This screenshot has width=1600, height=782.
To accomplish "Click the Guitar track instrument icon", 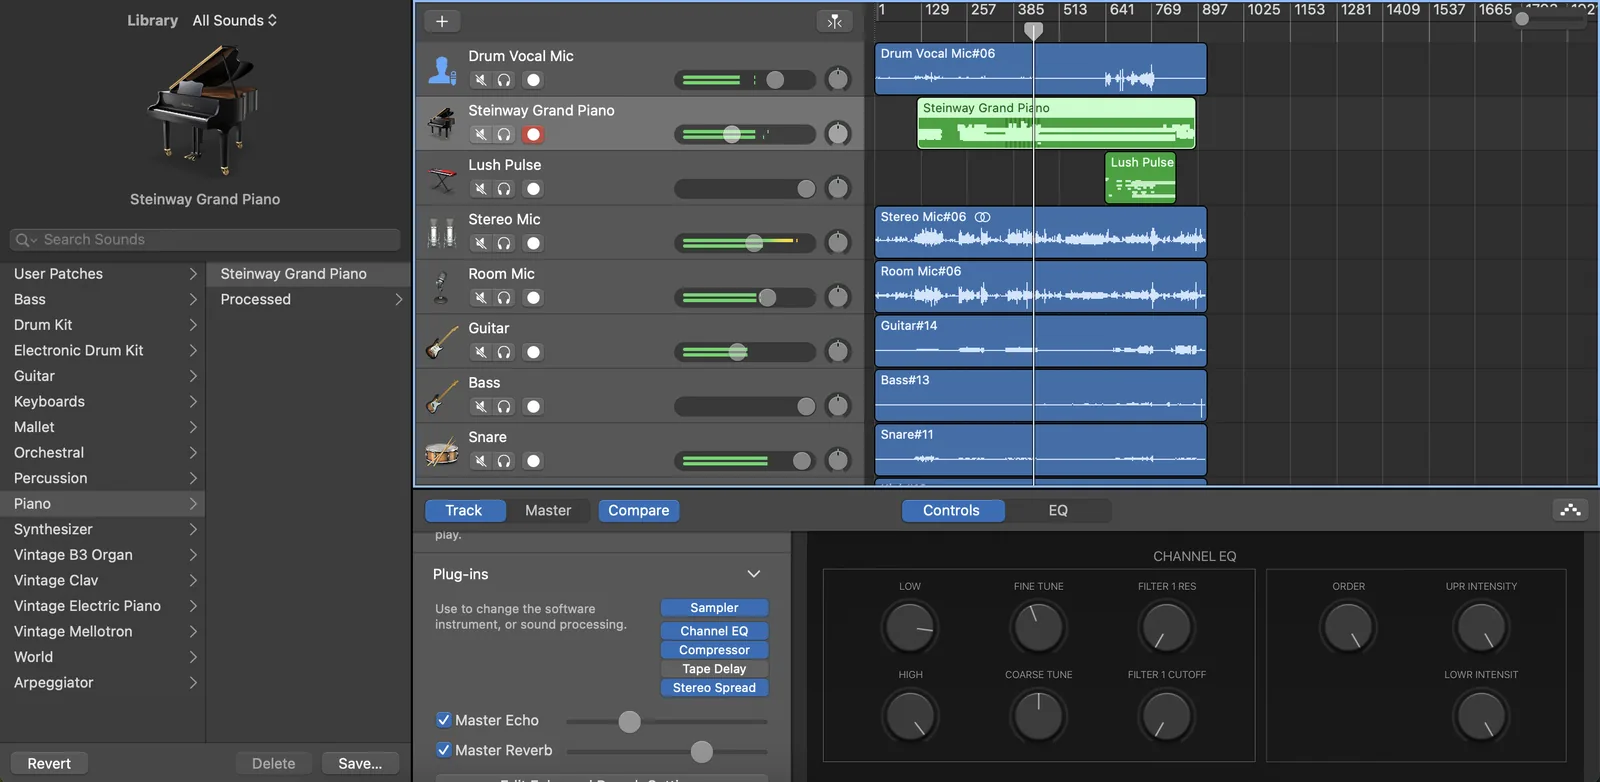I will [x=441, y=341].
